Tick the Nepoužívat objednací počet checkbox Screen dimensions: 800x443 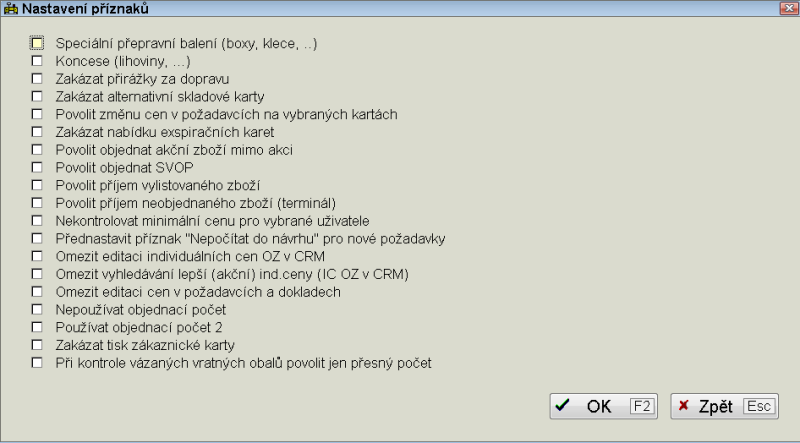coord(37,310)
